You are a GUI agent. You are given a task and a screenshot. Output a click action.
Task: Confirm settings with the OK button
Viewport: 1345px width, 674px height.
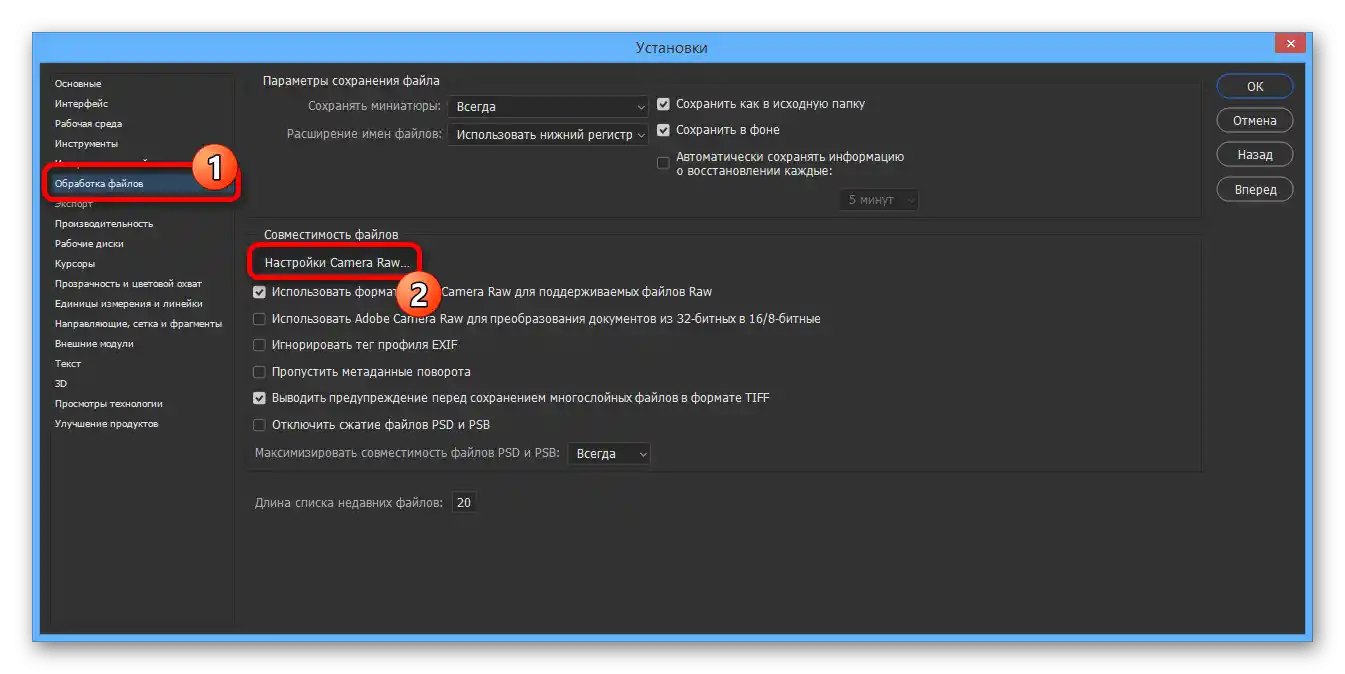click(1254, 87)
